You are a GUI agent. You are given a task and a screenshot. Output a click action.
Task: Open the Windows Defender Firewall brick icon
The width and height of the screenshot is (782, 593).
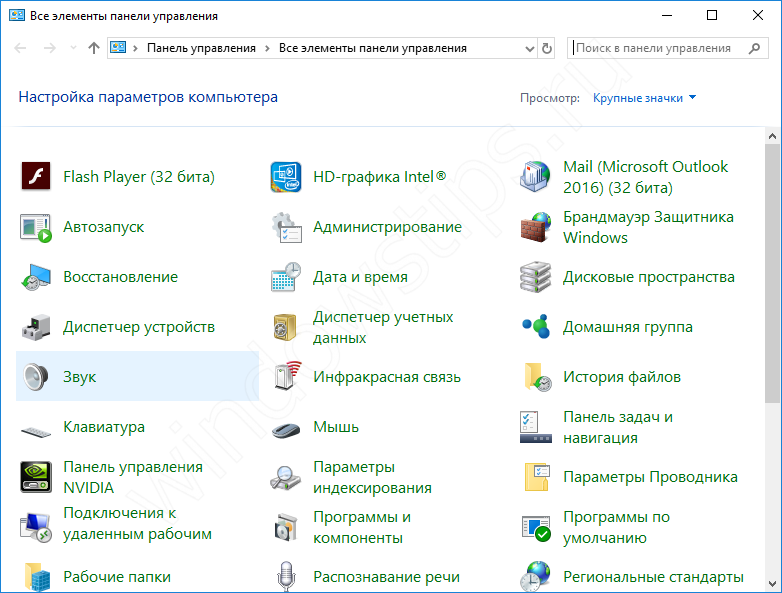(535, 227)
